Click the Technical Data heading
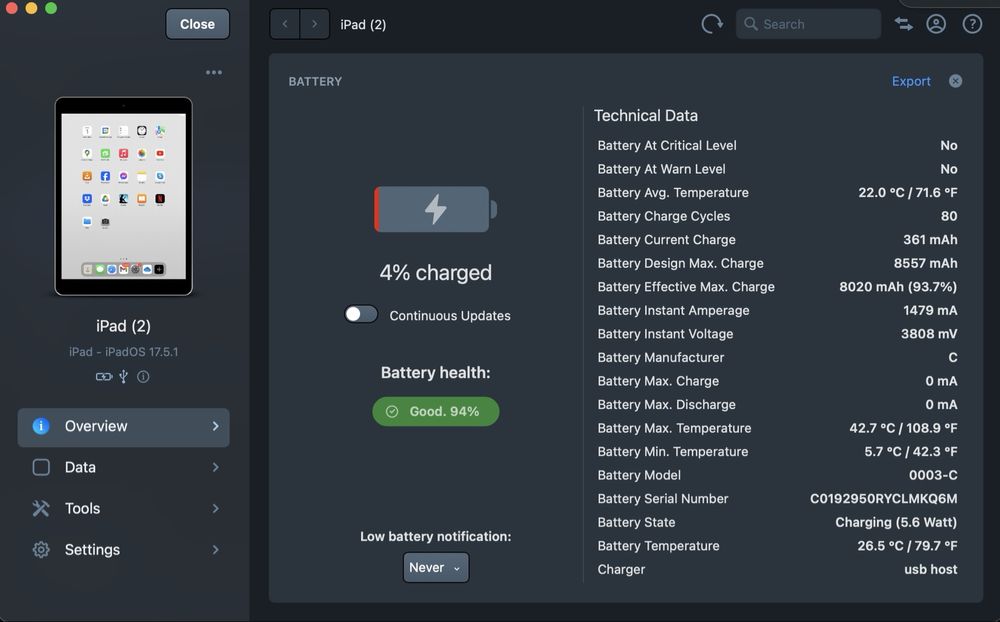This screenshot has height=622, width=1000. (645, 115)
